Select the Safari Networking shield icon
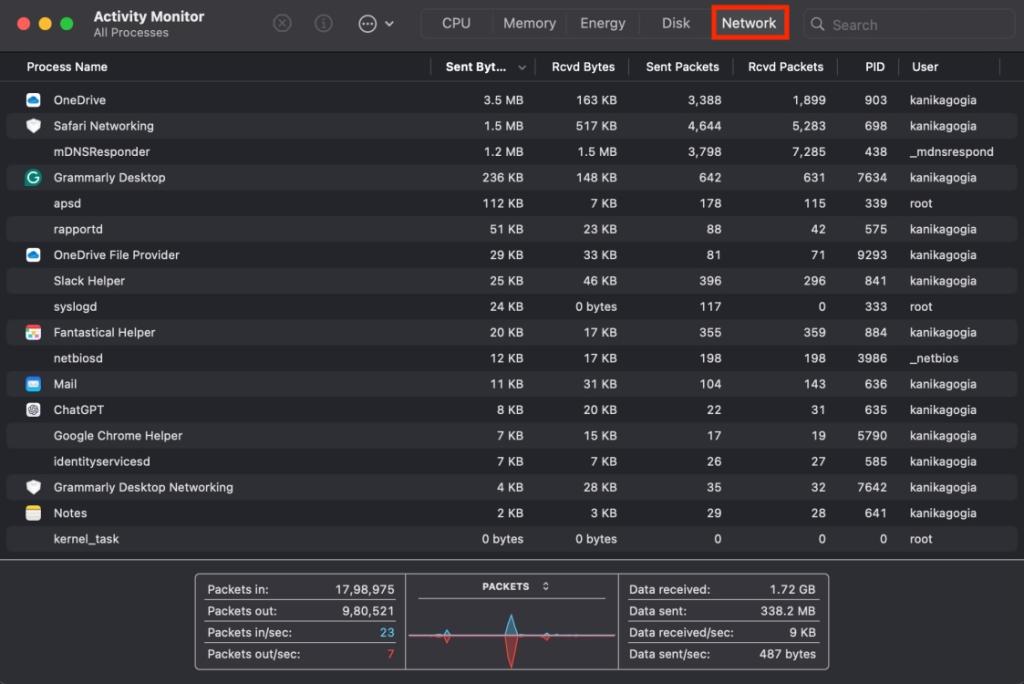 [x=32, y=126]
